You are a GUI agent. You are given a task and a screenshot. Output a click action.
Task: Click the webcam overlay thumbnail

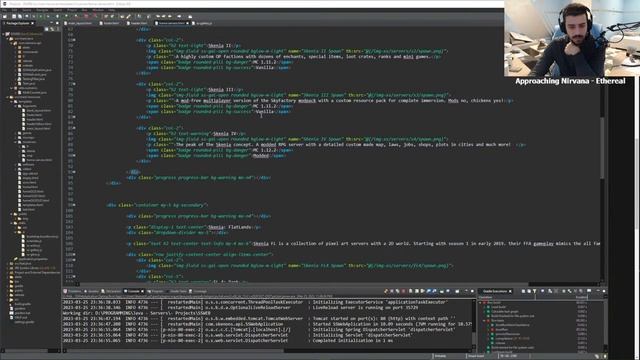tap(572, 38)
